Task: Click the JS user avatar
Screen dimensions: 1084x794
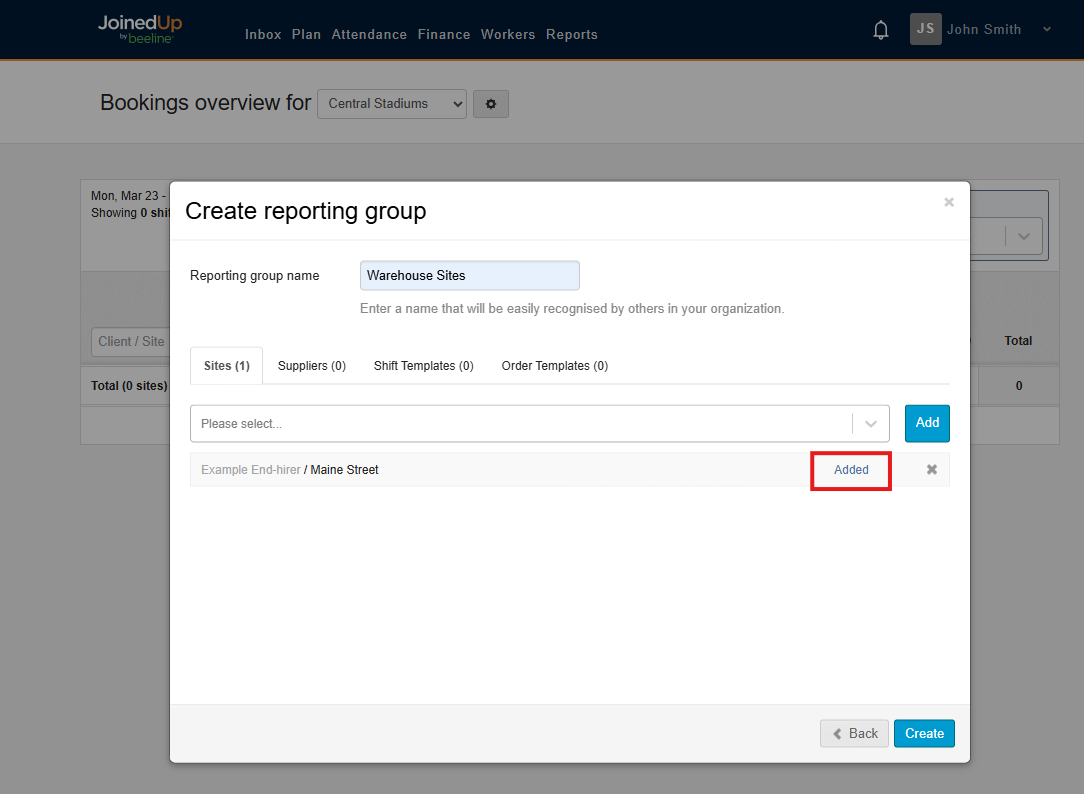Action: click(x=925, y=29)
